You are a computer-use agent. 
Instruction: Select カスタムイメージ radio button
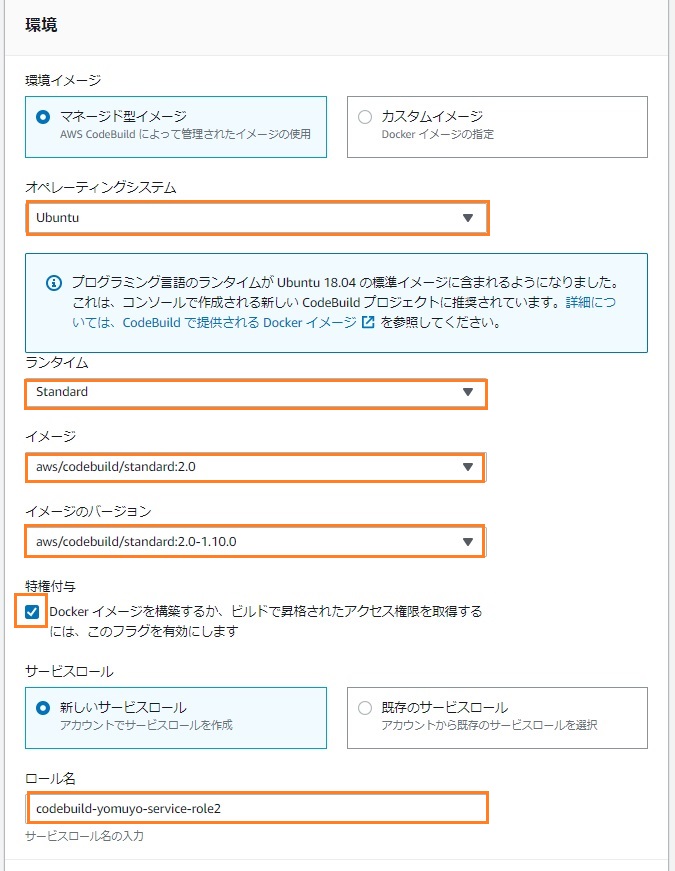tap(365, 117)
